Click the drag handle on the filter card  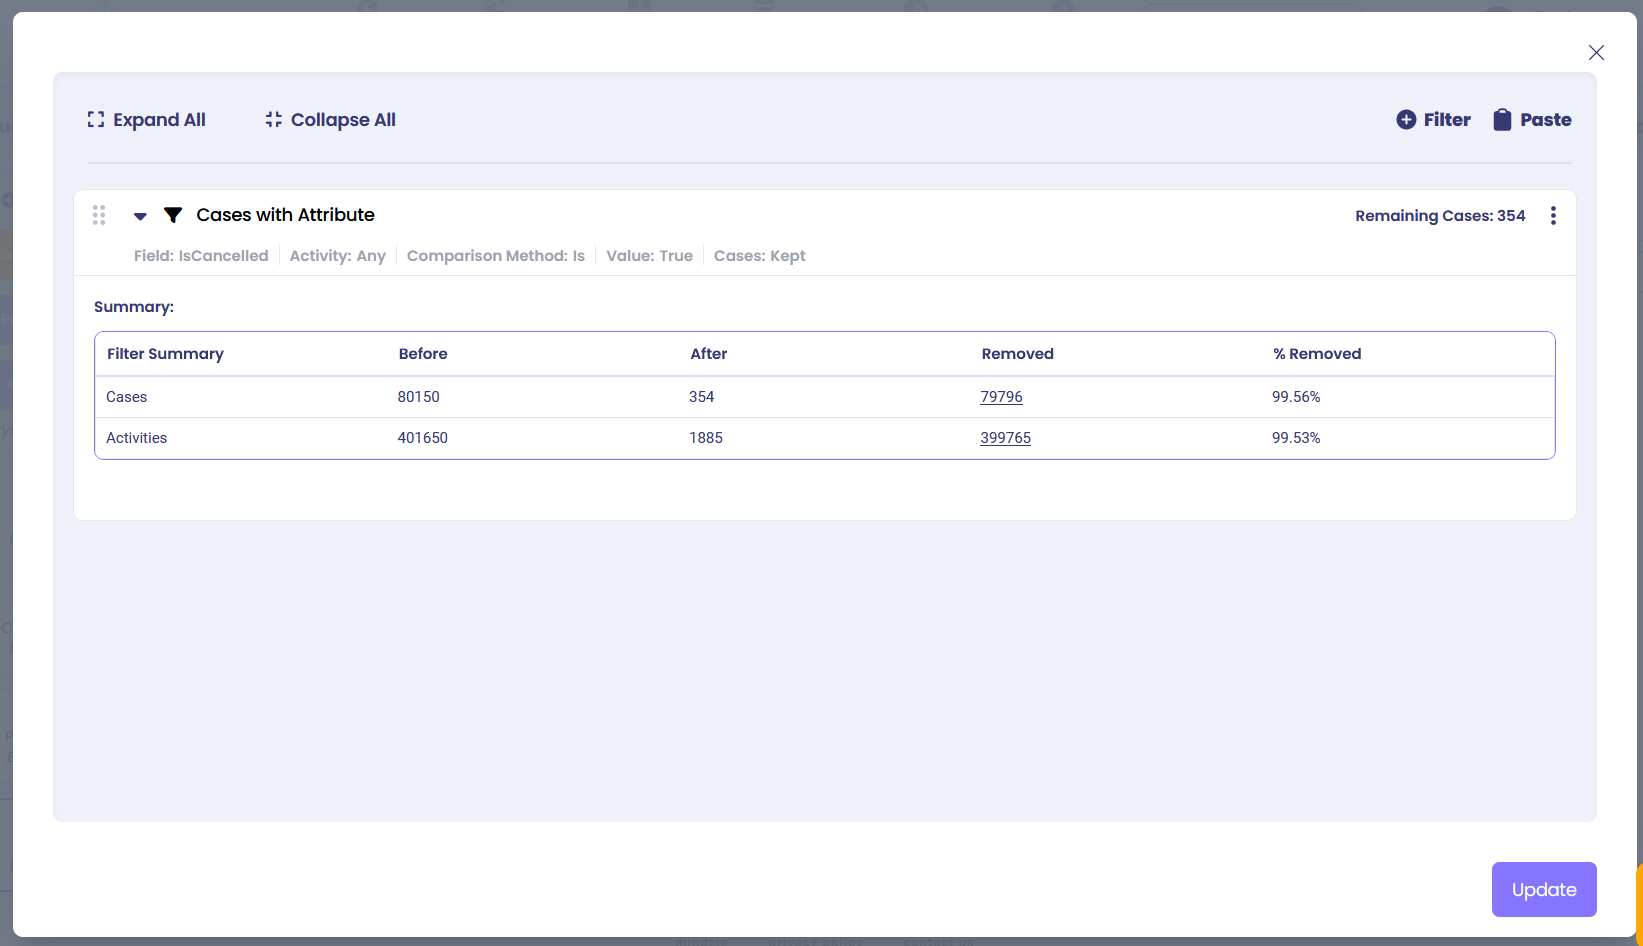pos(99,215)
